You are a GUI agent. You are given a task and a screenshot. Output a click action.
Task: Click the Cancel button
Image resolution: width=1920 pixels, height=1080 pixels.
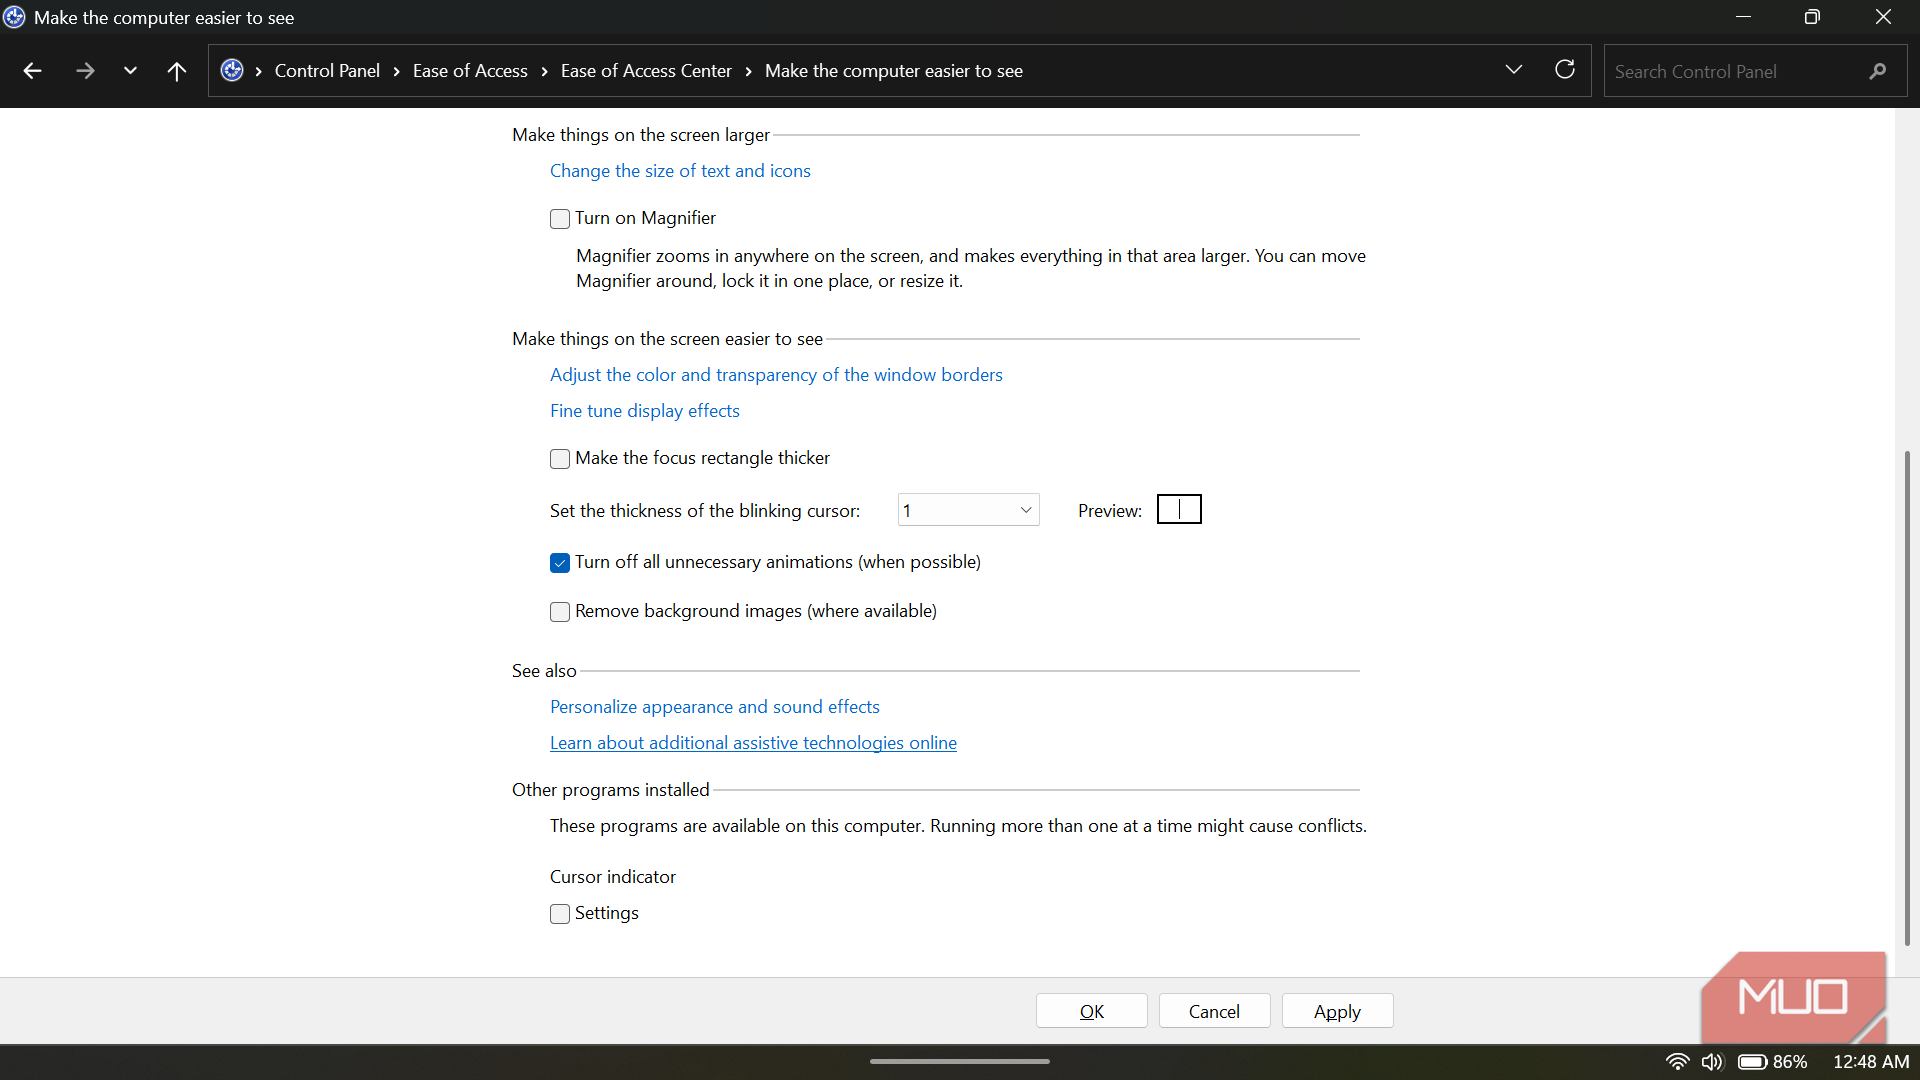(x=1214, y=1011)
